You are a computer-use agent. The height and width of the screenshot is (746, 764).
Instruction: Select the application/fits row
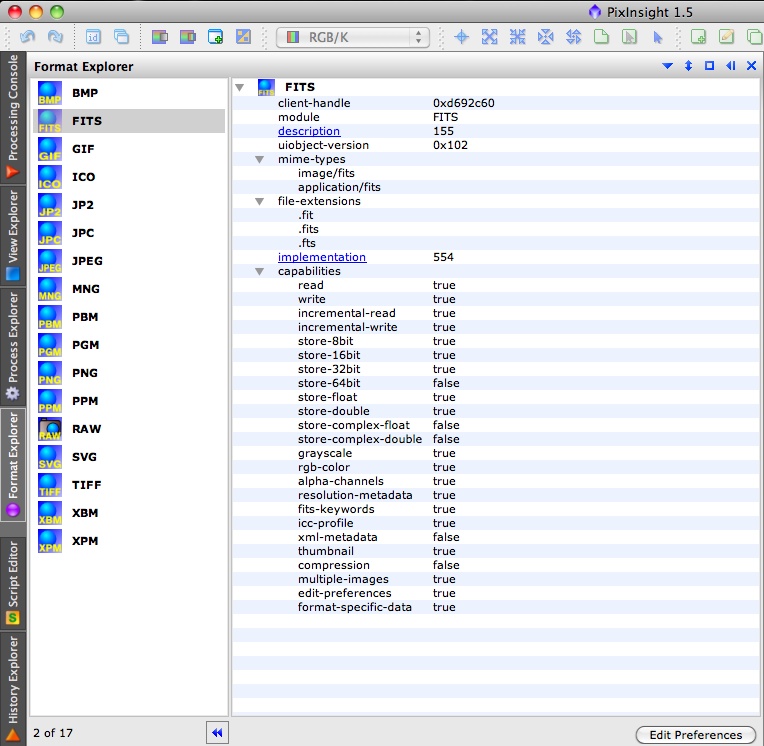click(496, 187)
